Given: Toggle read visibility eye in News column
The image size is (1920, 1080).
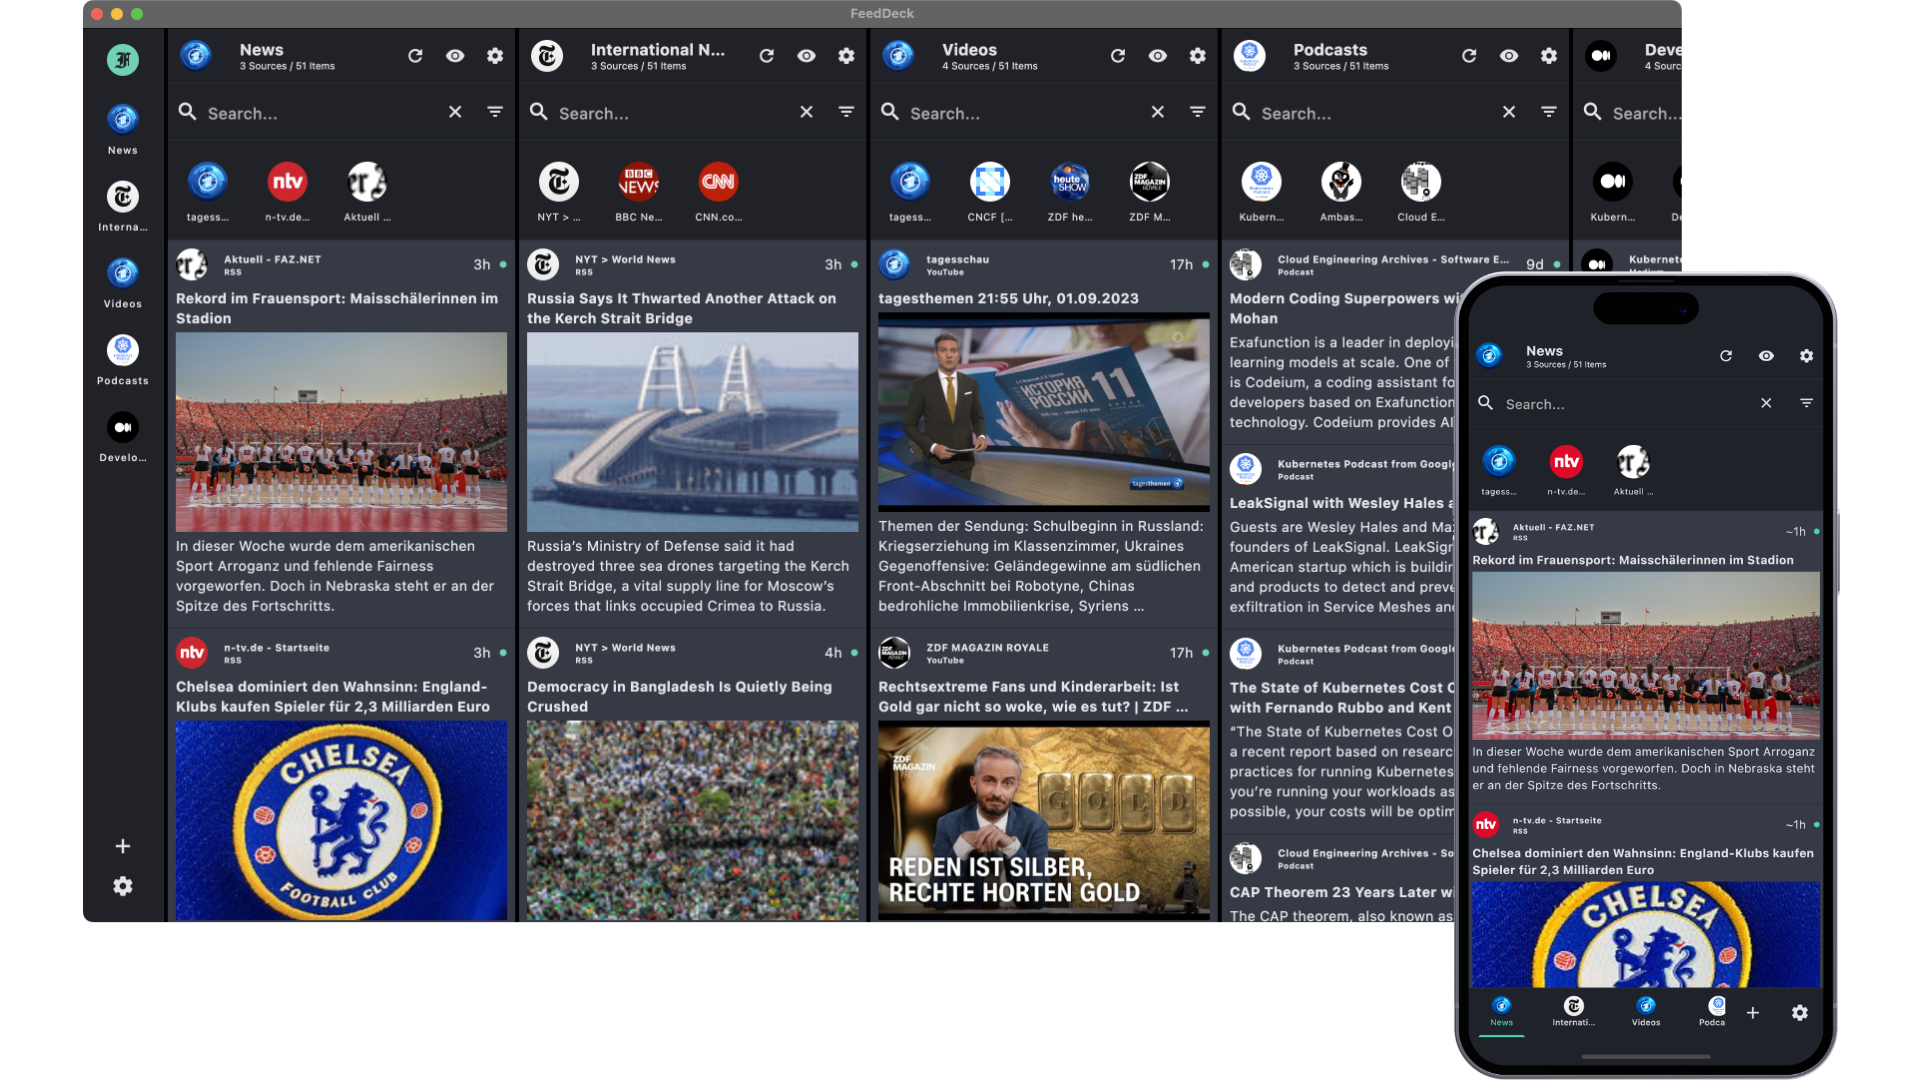Looking at the screenshot, I should pos(455,56).
